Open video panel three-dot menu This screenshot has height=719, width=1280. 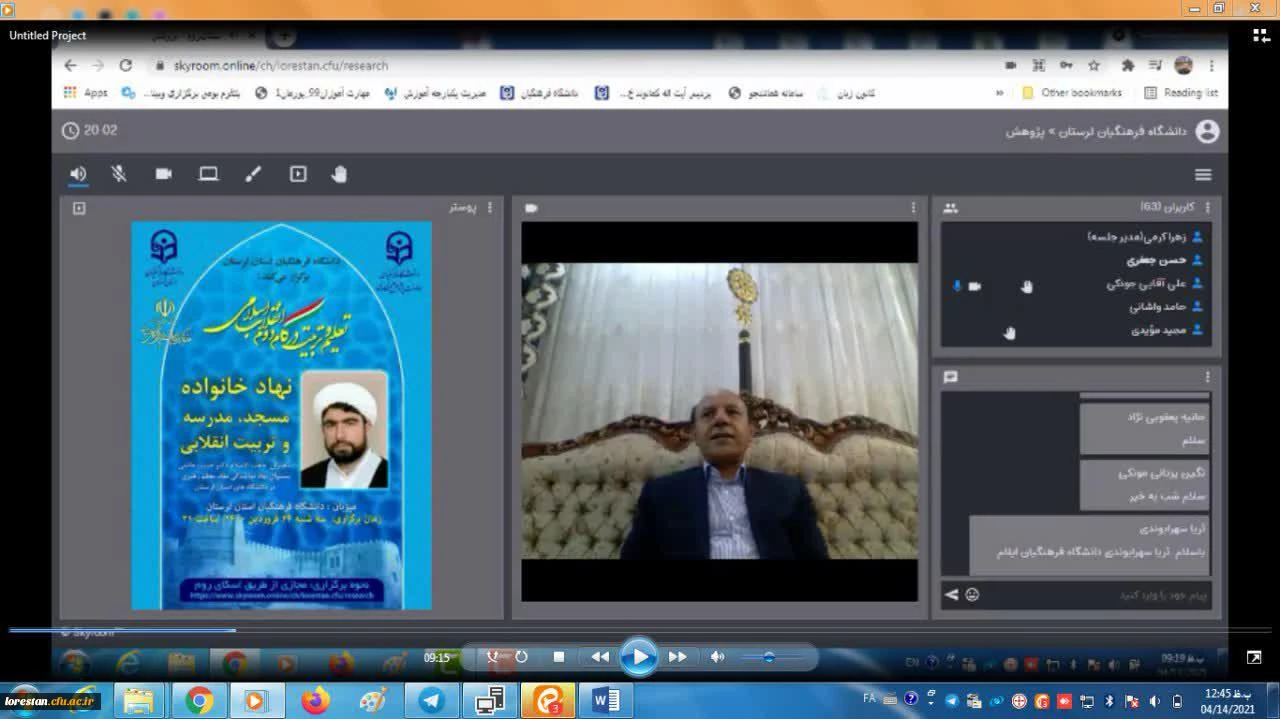pyautogui.click(x=913, y=208)
